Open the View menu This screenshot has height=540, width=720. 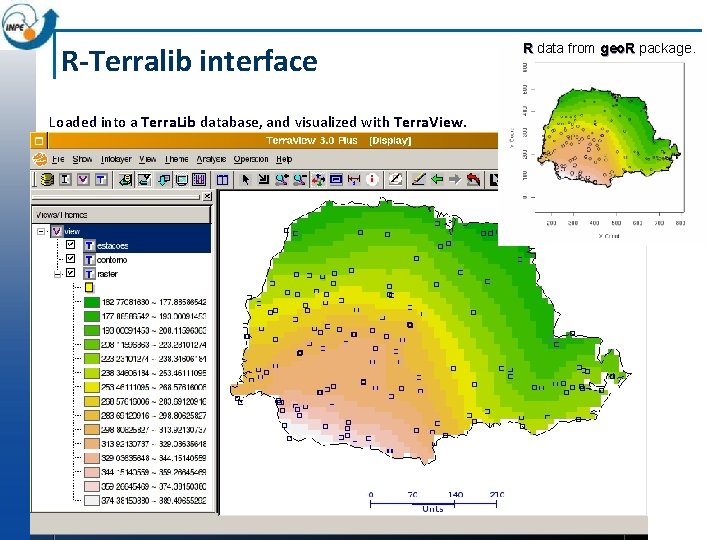click(x=147, y=159)
